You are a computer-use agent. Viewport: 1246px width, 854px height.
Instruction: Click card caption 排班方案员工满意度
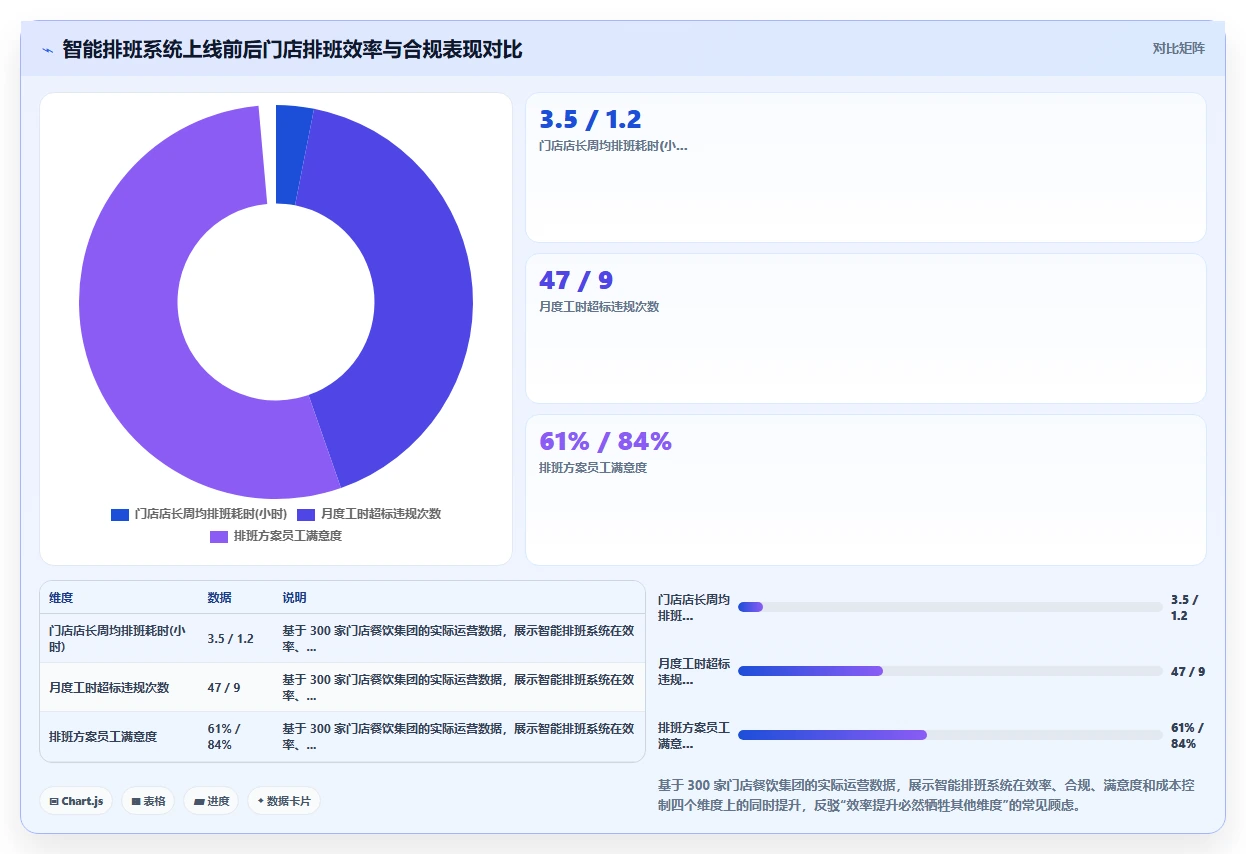(593, 468)
